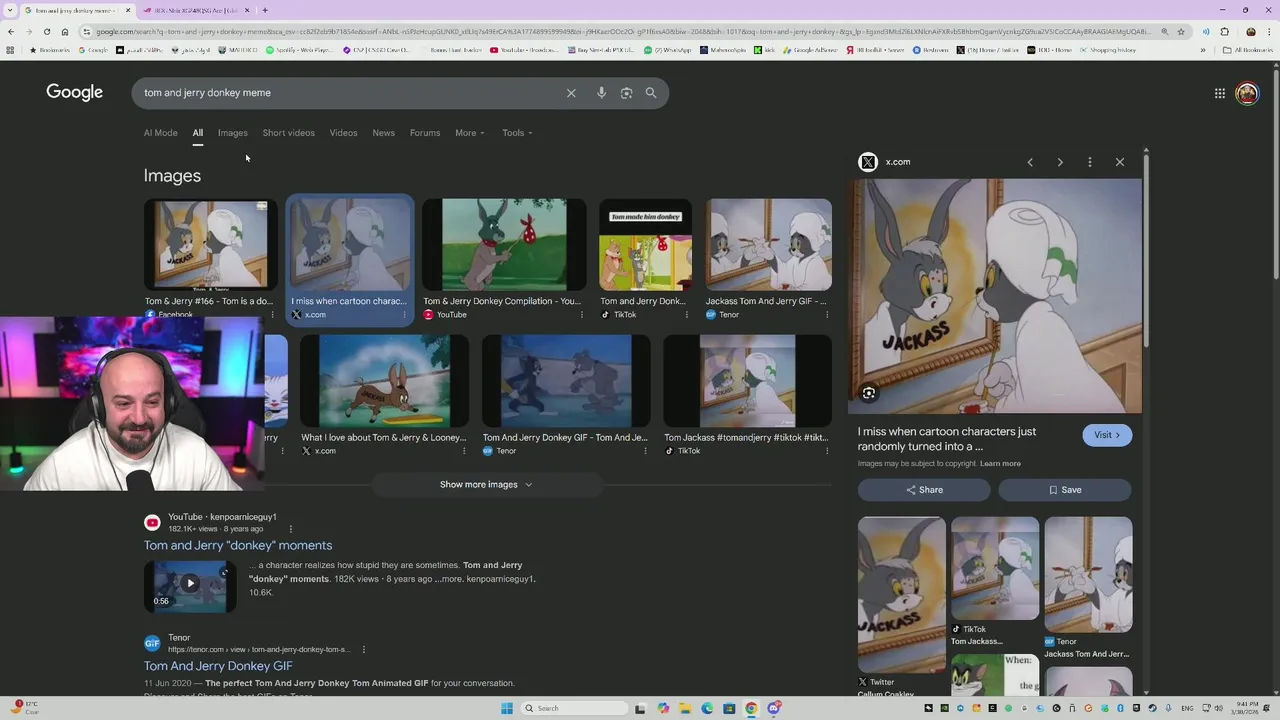Open Discord from the taskbar
Screen dimensions: 1280x720
click(774, 708)
